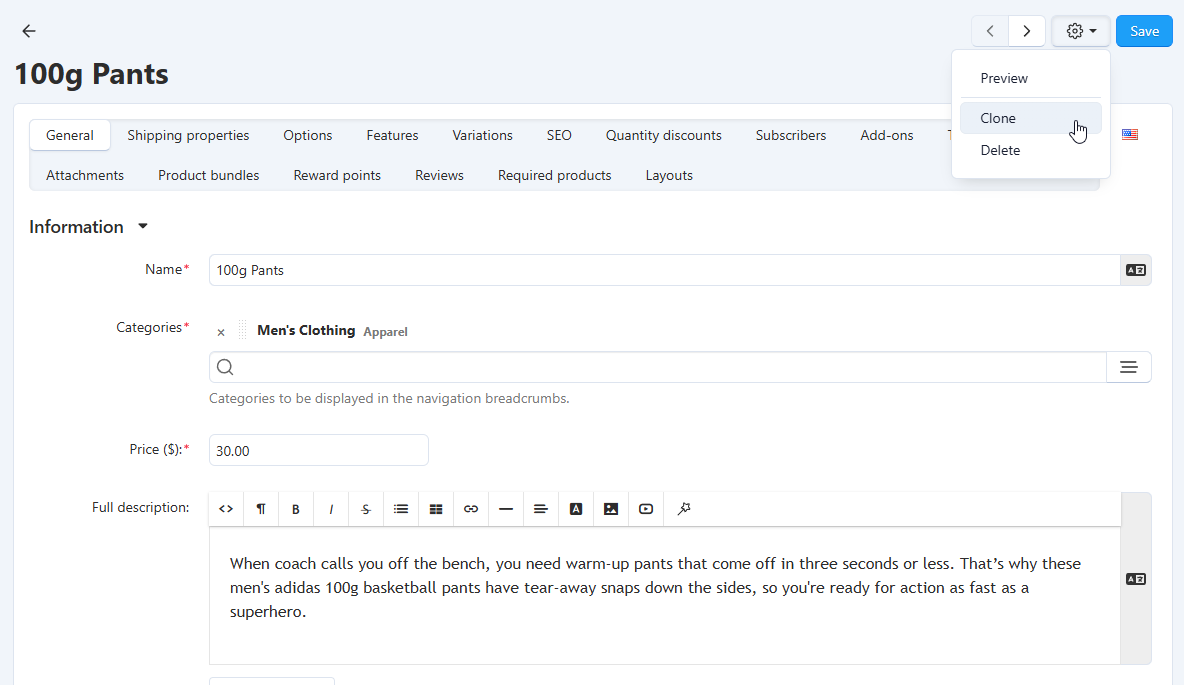
Task: Open text alignment options
Action: pyautogui.click(x=541, y=509)
